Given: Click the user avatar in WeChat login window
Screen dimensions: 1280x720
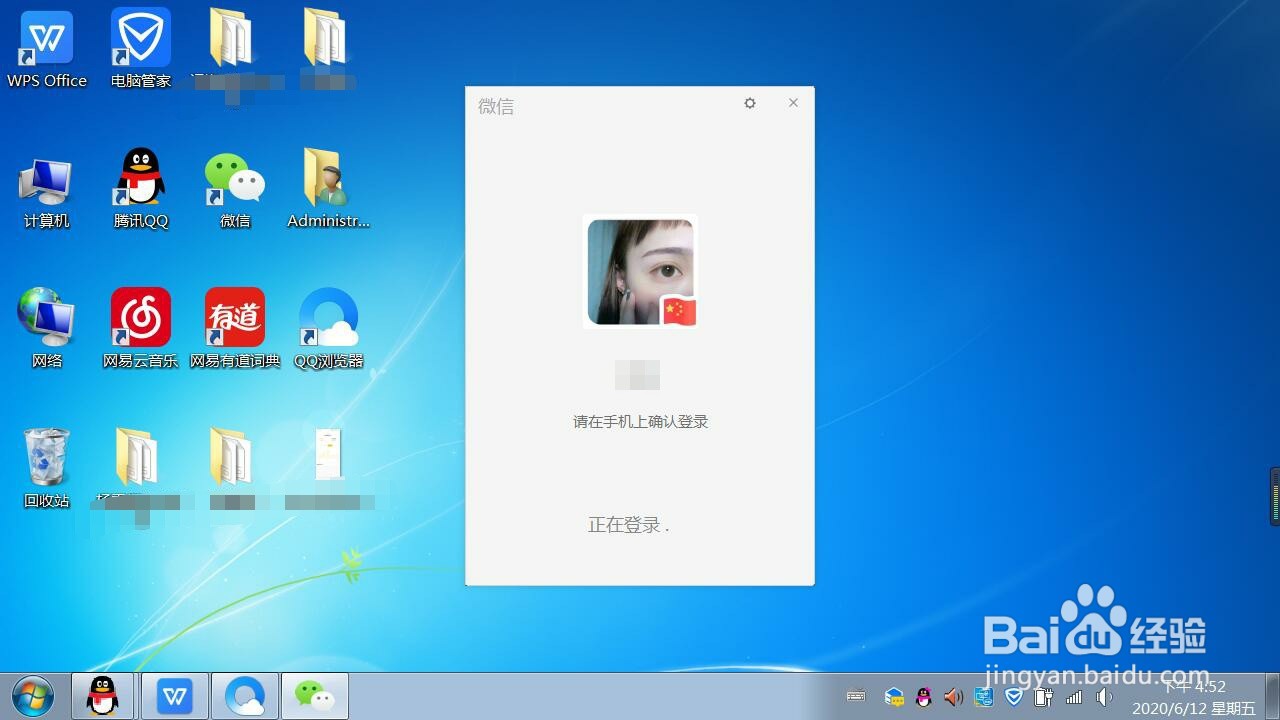Looking at the screenshot, I should tap(639, 271).
